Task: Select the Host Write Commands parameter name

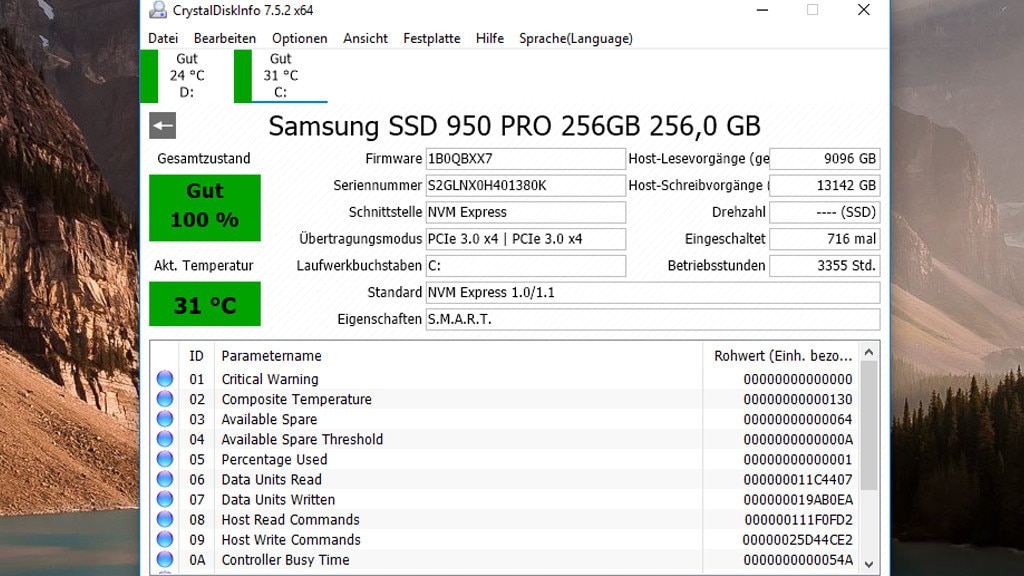Action: [291, 540]
